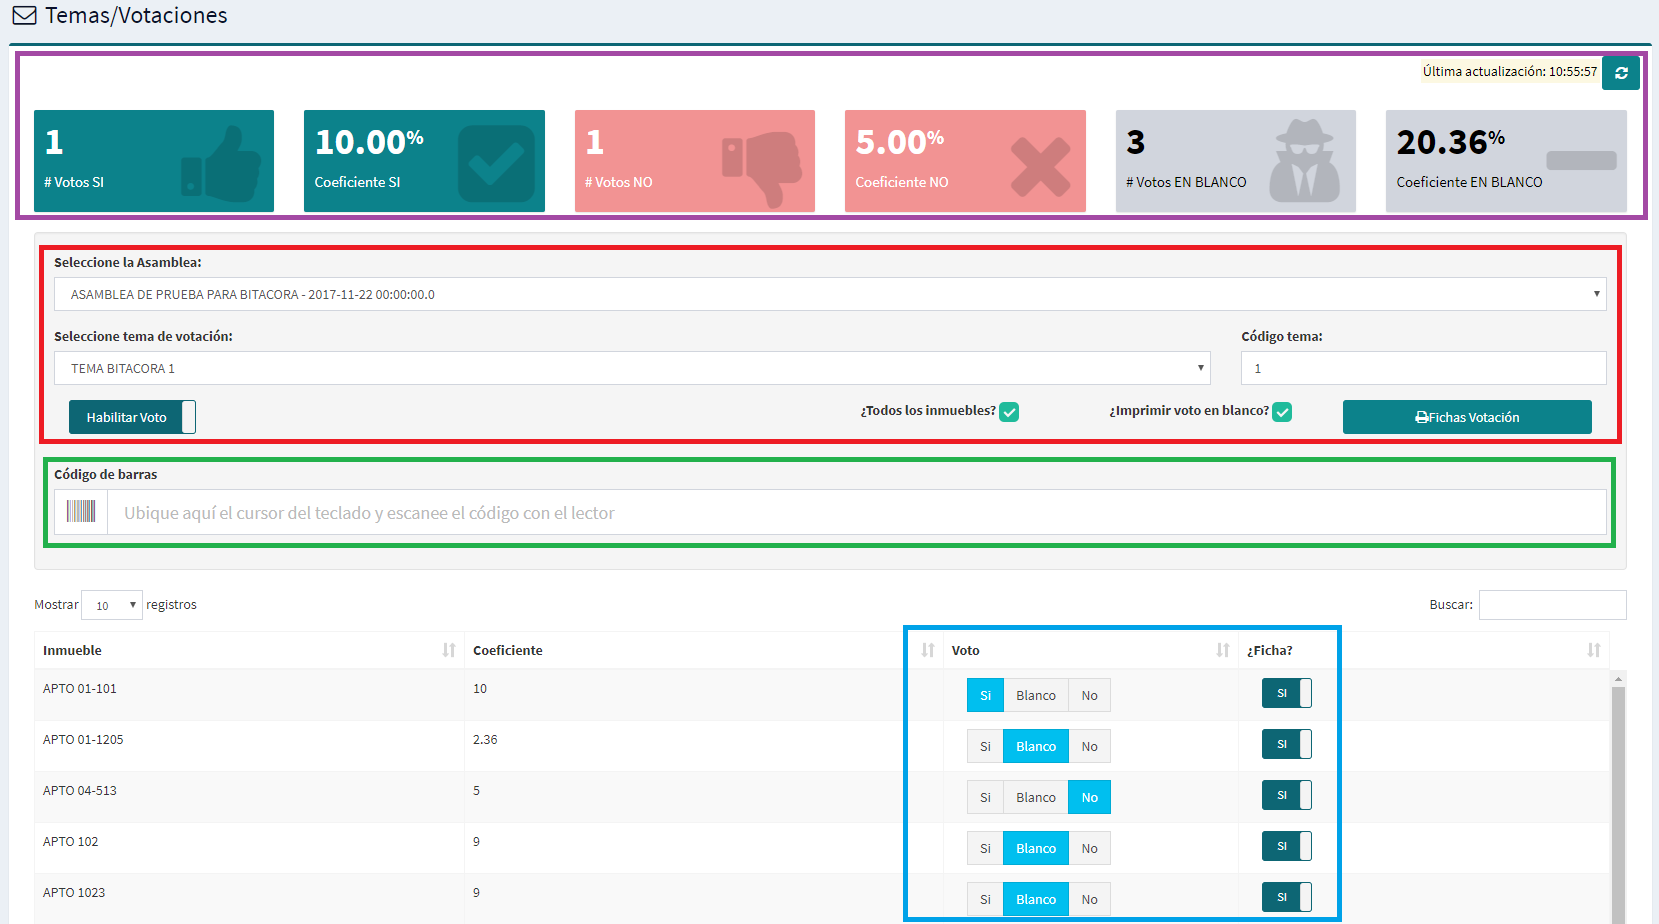The width and height of the screenshot is (1659, 924).
Task: Click the Fichas Votación button
Action: [1467, 417]
